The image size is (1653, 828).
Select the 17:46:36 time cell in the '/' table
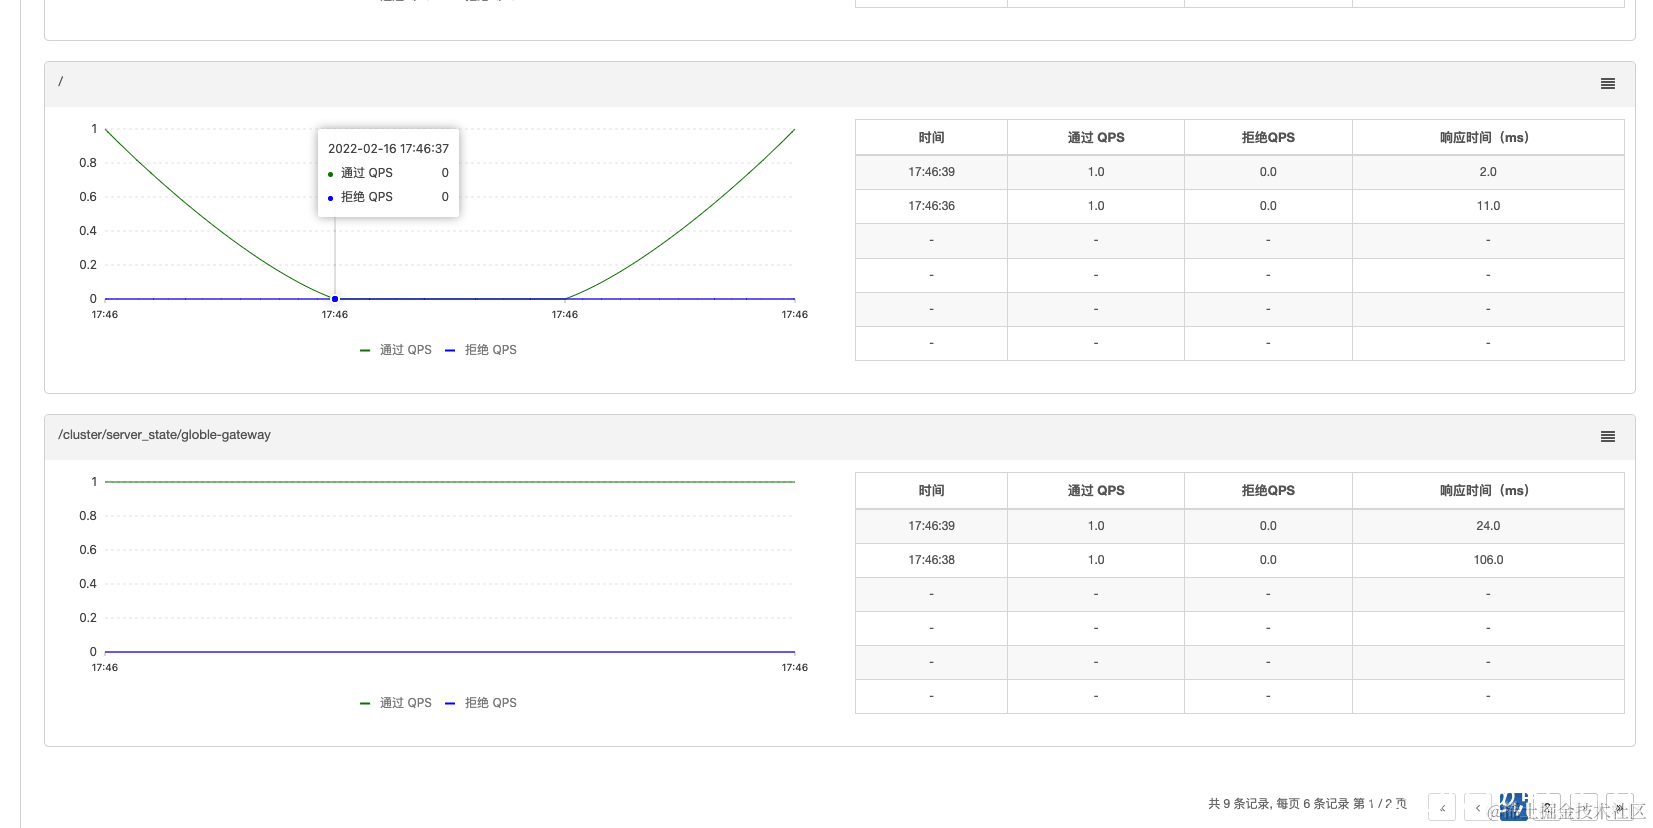[931, 206]
